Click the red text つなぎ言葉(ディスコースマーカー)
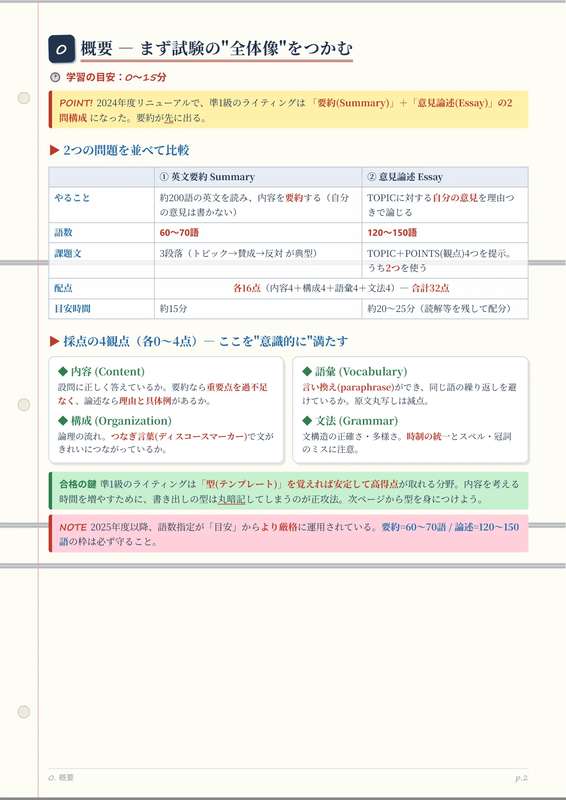This screenshot has height=800, width=566. pos(179,436)
